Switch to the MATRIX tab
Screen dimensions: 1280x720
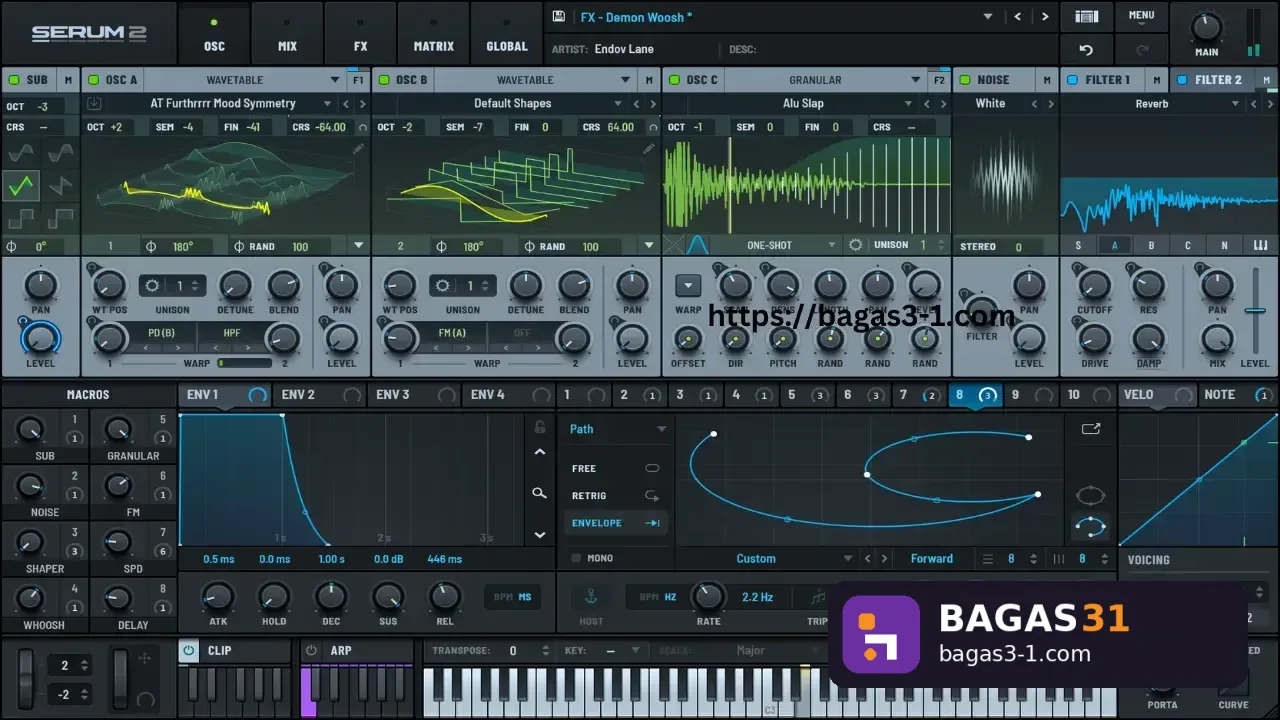coord(433,33)
